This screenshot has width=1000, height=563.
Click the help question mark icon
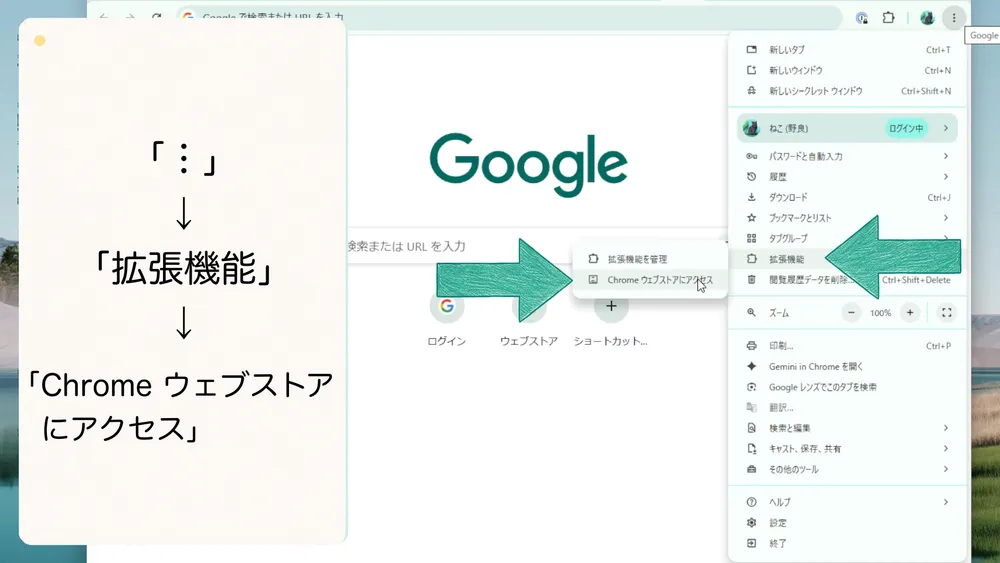point(751,502)
